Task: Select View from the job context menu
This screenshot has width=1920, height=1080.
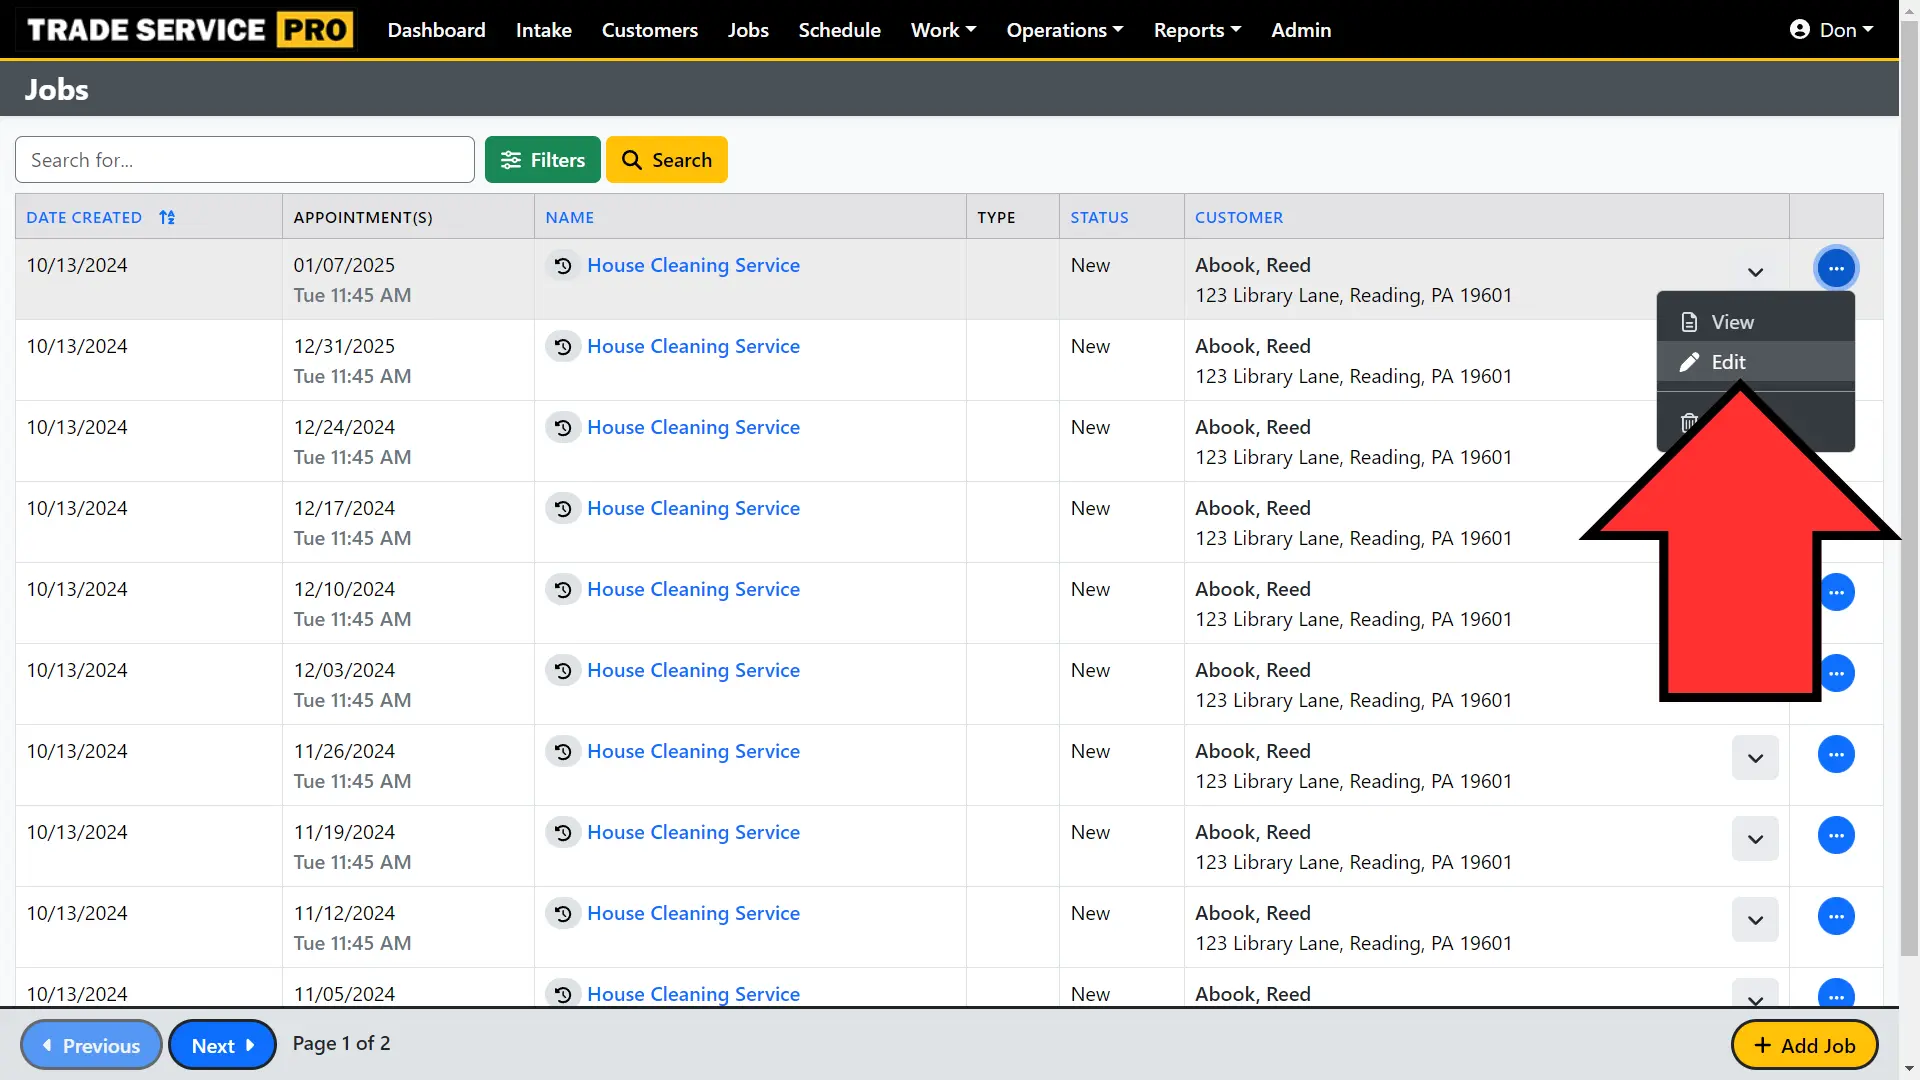Action: (x=1731, y=323)
